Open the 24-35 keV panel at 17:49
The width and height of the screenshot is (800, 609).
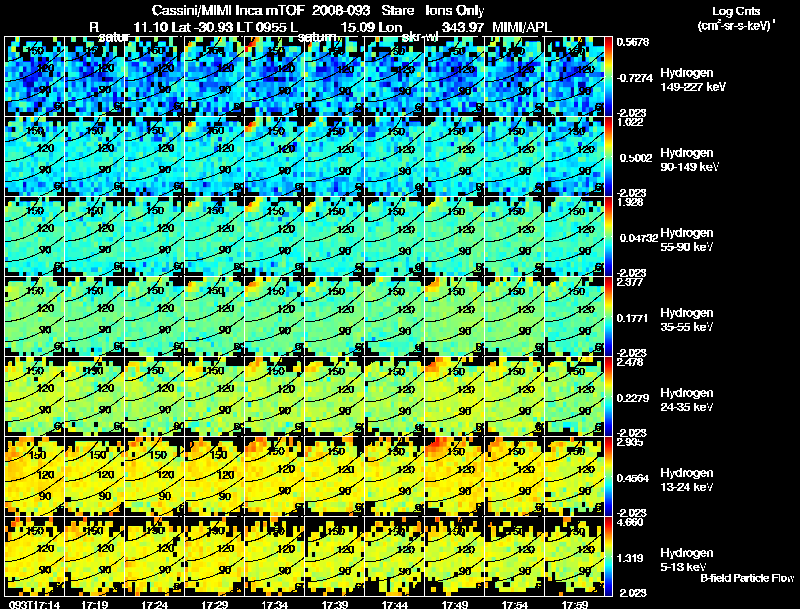[x=455, y=396]
